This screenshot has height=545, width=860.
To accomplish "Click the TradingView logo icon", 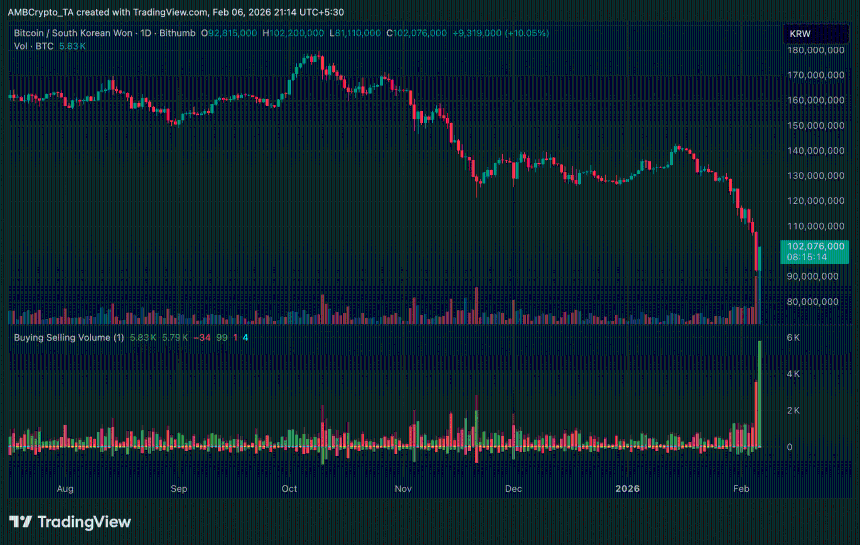I will click(x=19, y=522).
